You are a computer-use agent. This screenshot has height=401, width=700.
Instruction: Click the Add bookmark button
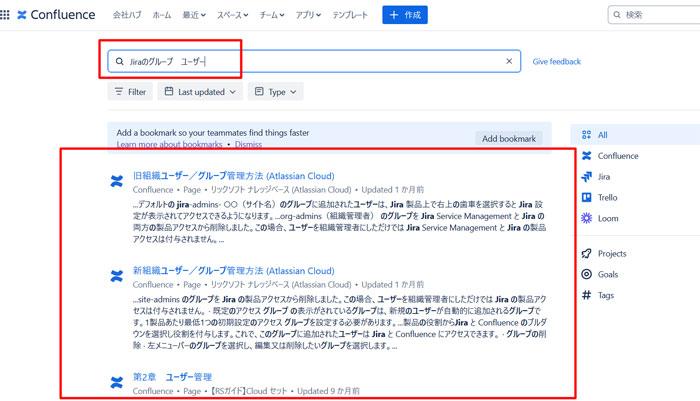(509, 139)
